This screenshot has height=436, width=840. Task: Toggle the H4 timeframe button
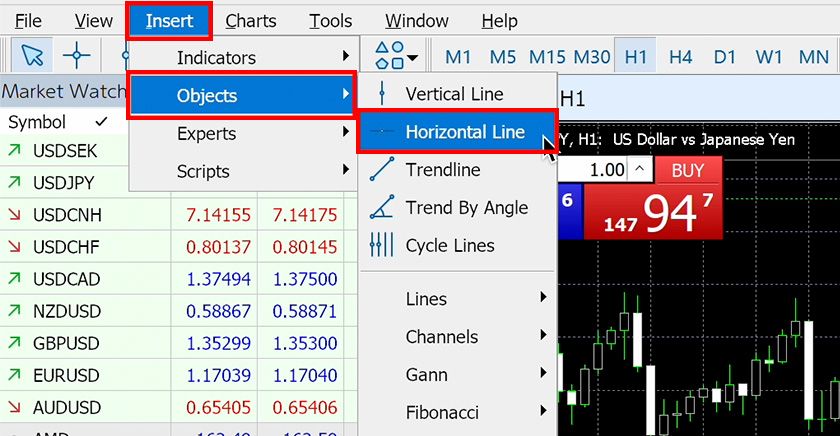coord(680,57)
